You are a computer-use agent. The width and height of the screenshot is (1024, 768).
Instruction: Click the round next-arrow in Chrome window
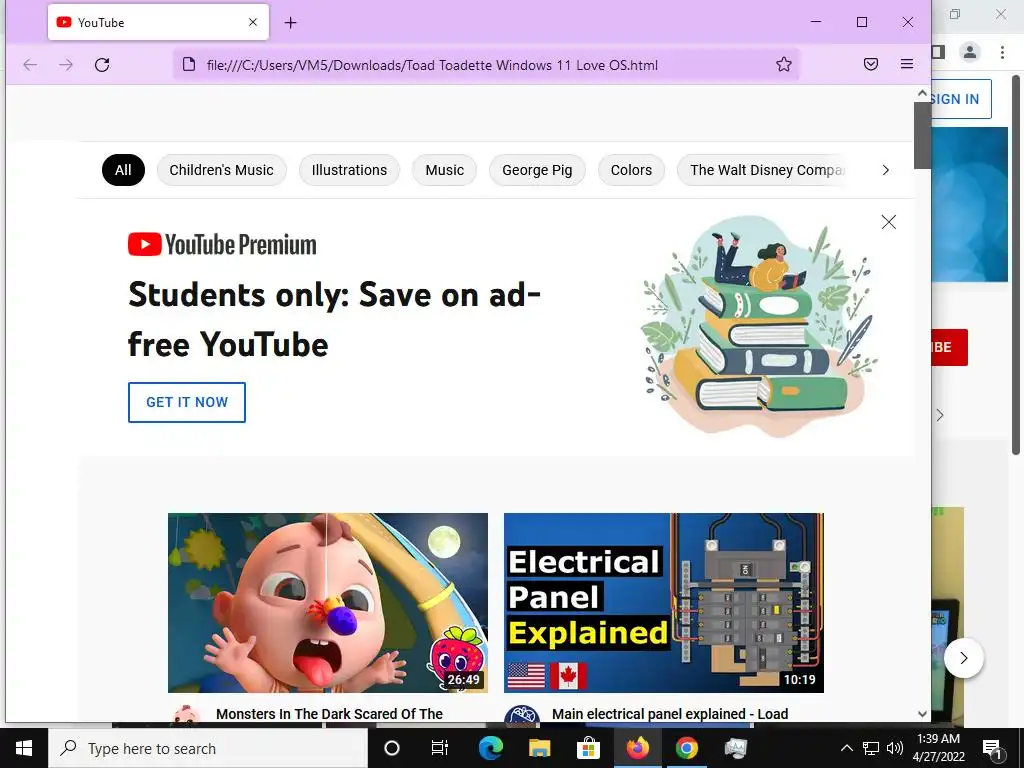963,658
